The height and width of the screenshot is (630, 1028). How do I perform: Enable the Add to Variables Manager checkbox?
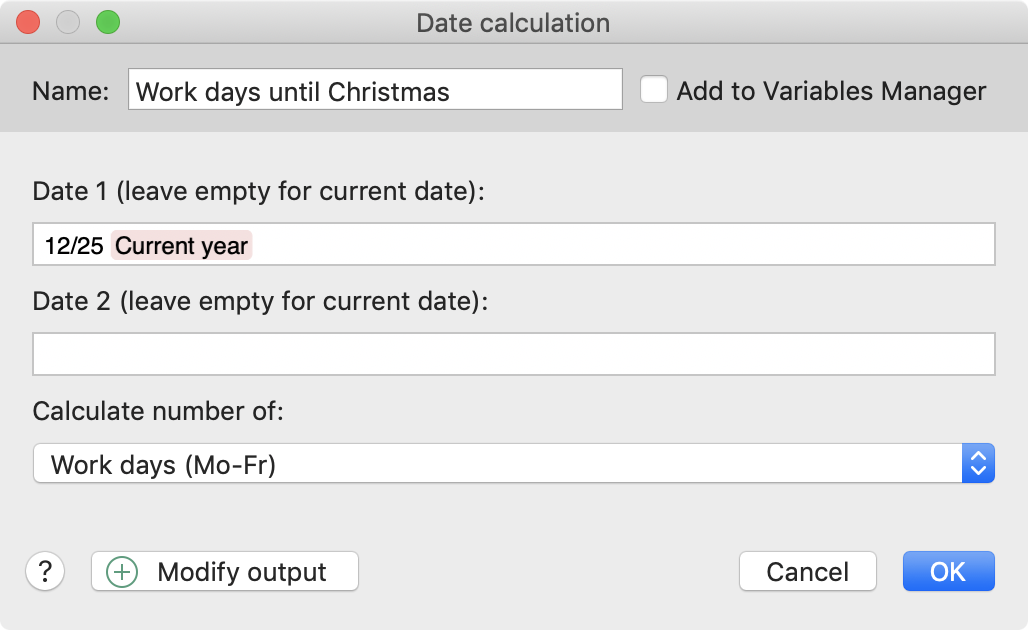tap(654, 90)
